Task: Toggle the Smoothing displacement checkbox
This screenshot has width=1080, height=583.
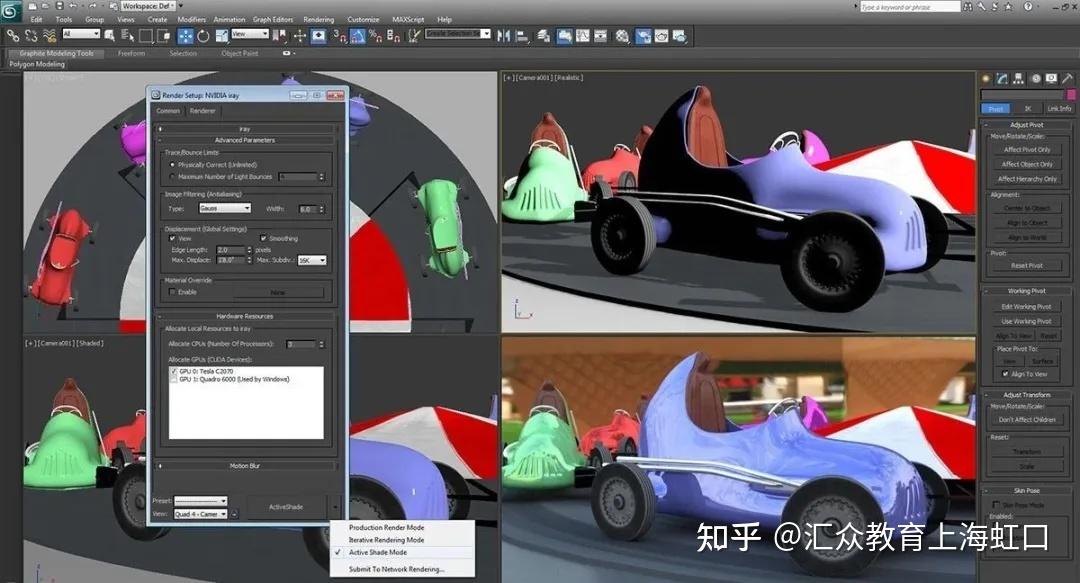Action: point(262,239)
